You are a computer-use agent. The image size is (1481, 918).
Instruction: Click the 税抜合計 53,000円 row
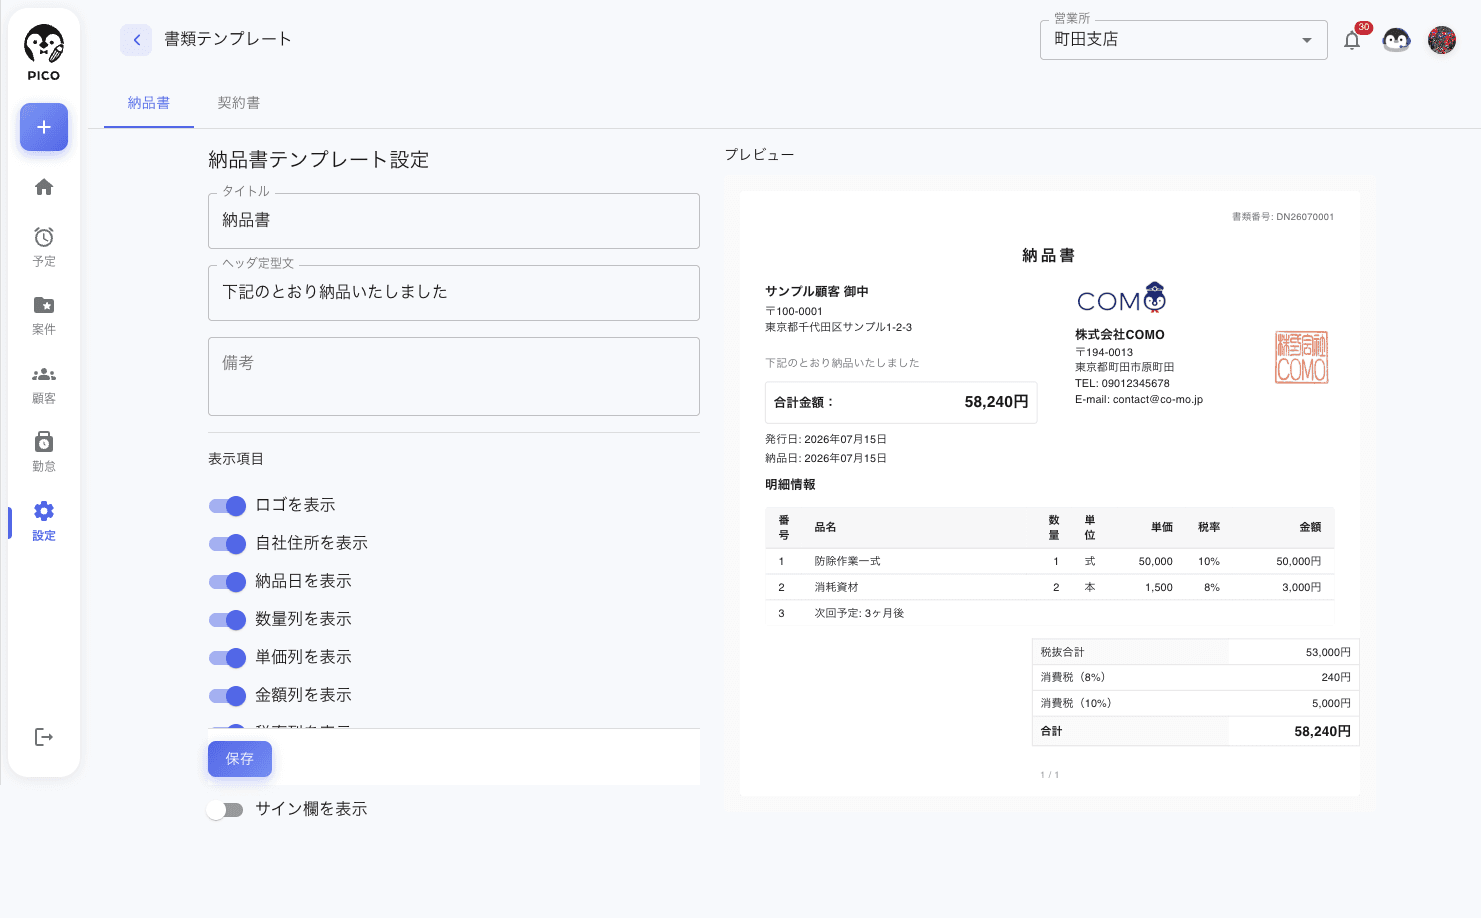coord(1195,652)
